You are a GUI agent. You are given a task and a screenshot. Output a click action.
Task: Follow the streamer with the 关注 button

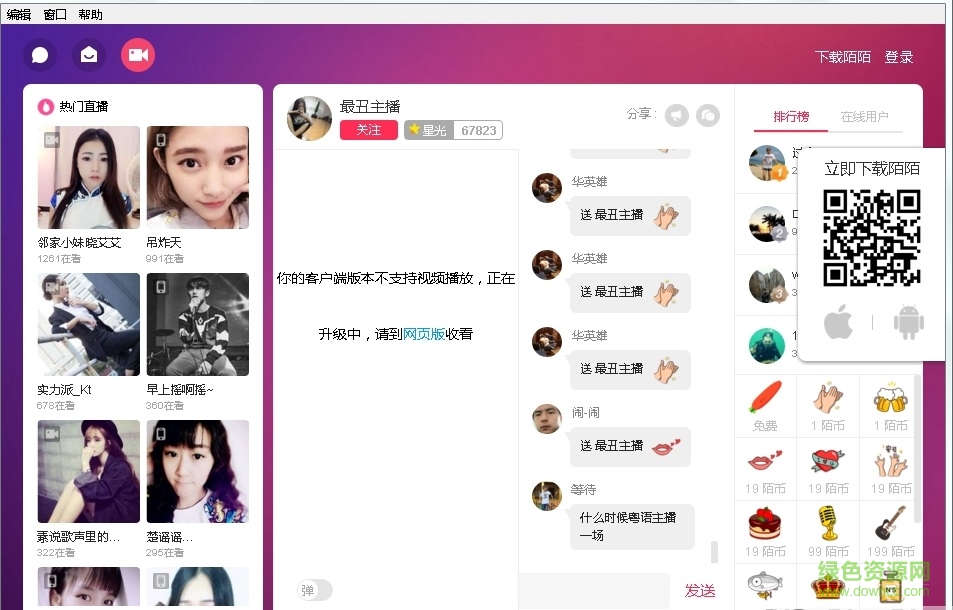coord(368,130)
